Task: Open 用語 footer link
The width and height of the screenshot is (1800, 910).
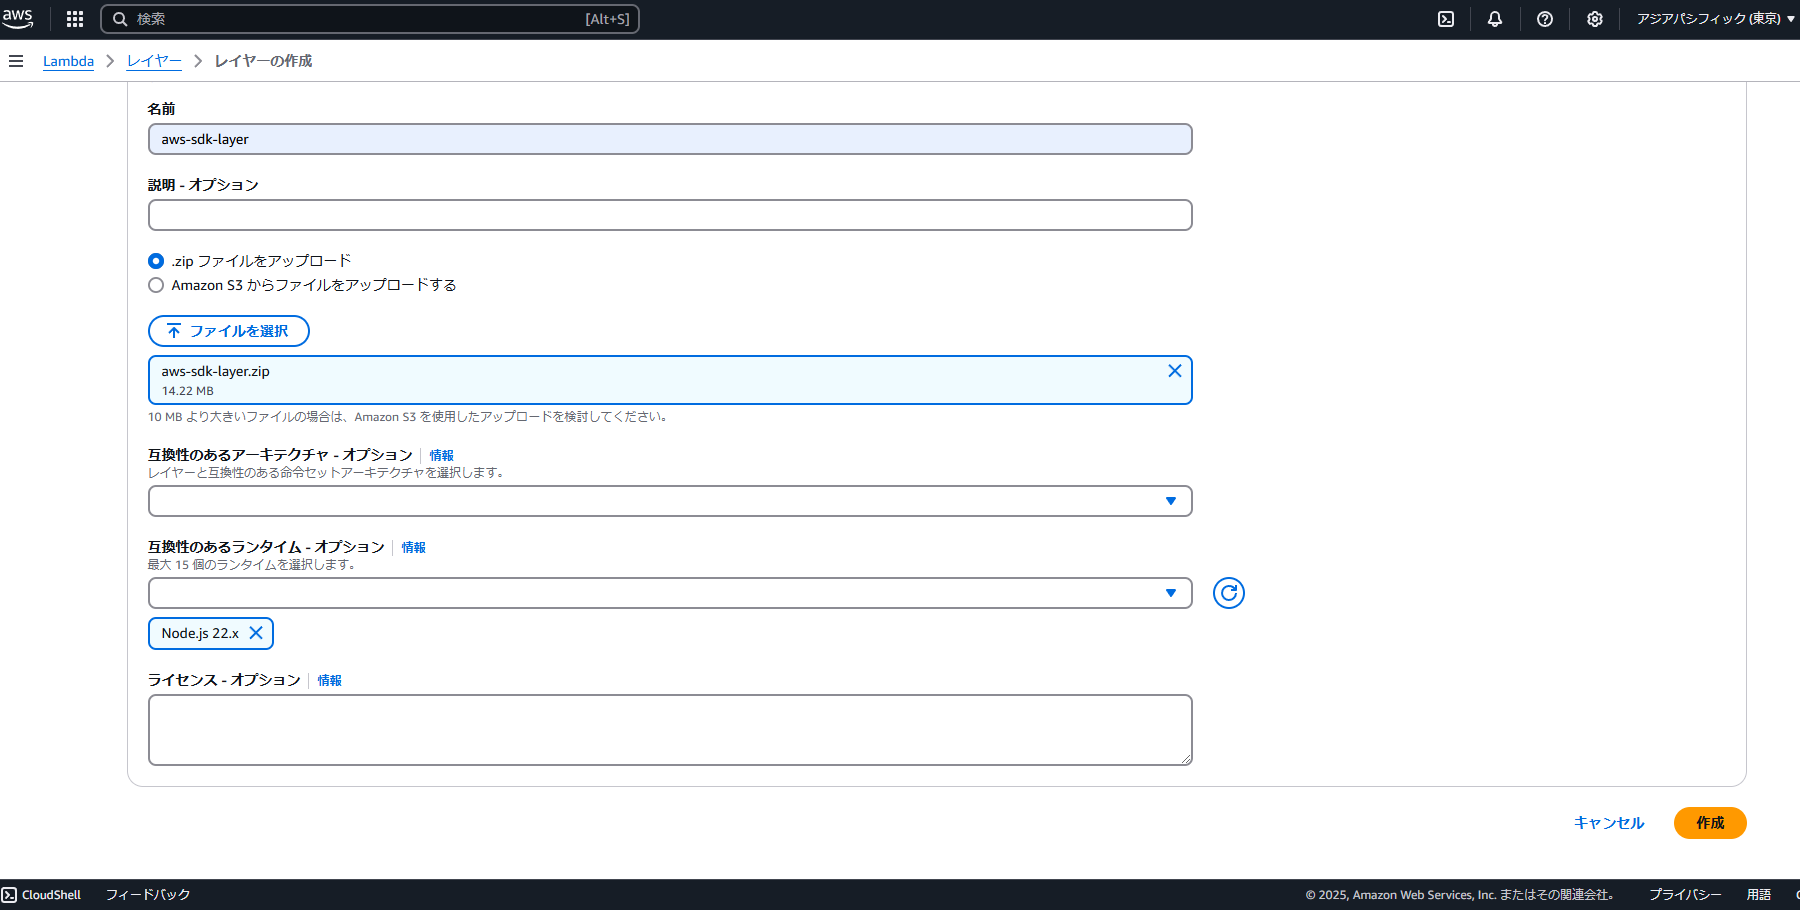Action: point(1759,895)
